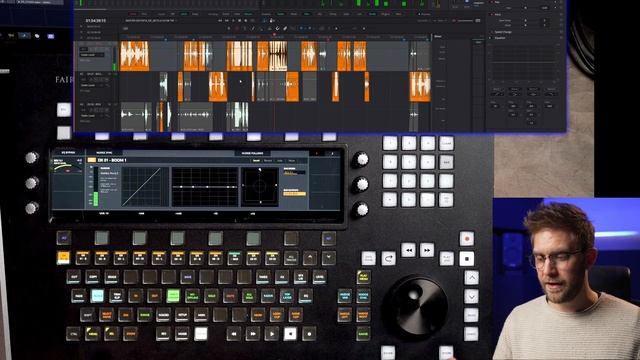Screen dimensions: 640x360
Task: Hit rewind on the bottom transport row
Action: (233, 334)
